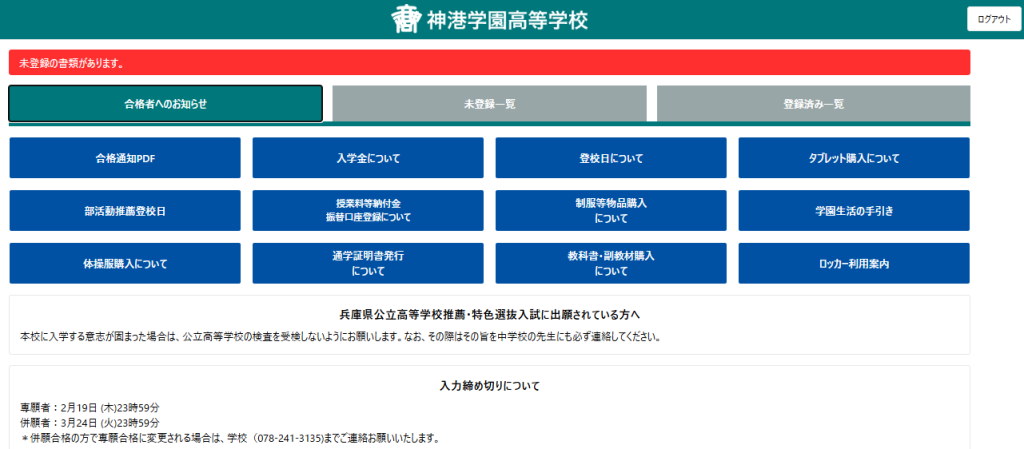1024x449 pixels.
Task: Click the 入学金について button
Action: point(368,158)
